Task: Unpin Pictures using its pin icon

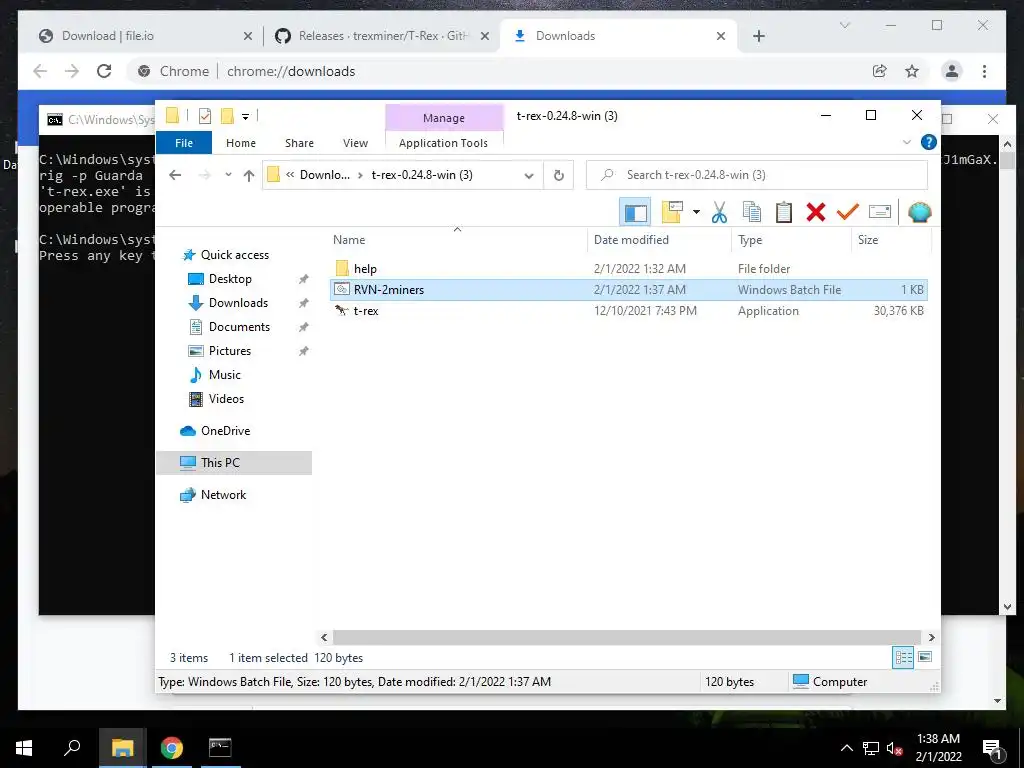Action: [303, 351]
